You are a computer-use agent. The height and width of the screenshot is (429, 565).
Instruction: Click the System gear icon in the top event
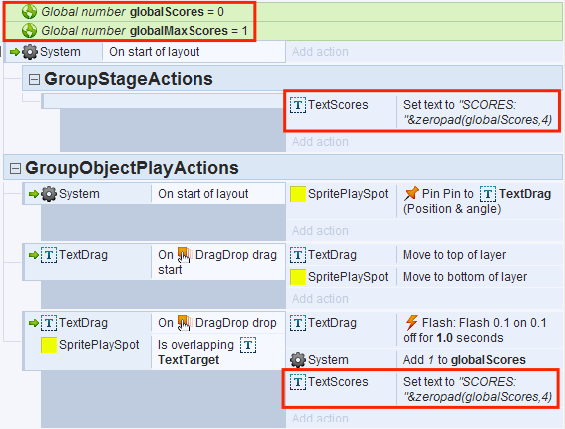point(30,52)
